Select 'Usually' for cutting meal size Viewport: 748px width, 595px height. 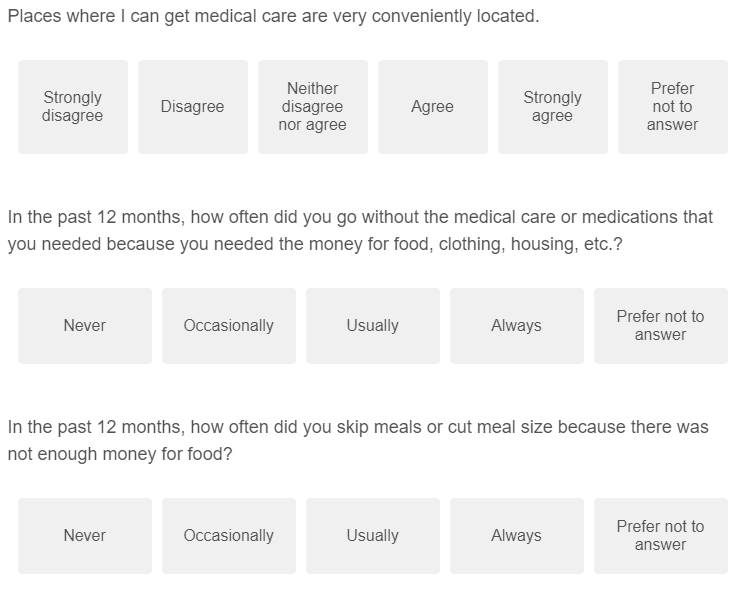pos(373,536)
